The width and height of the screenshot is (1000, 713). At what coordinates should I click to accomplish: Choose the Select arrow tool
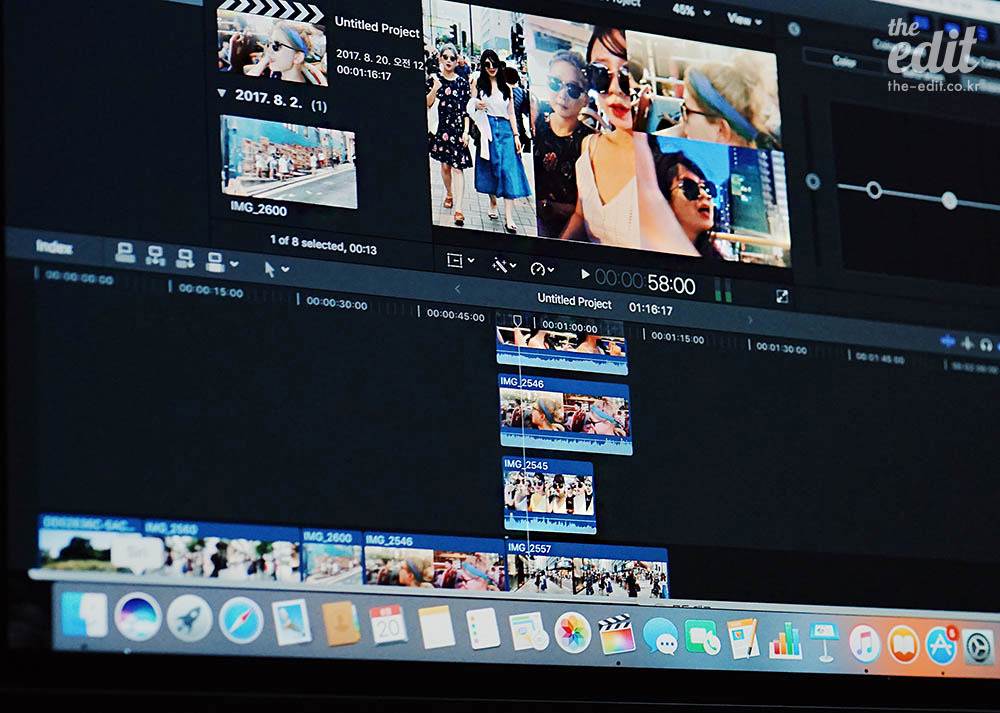pyautogui.click(x=270, y=268)
